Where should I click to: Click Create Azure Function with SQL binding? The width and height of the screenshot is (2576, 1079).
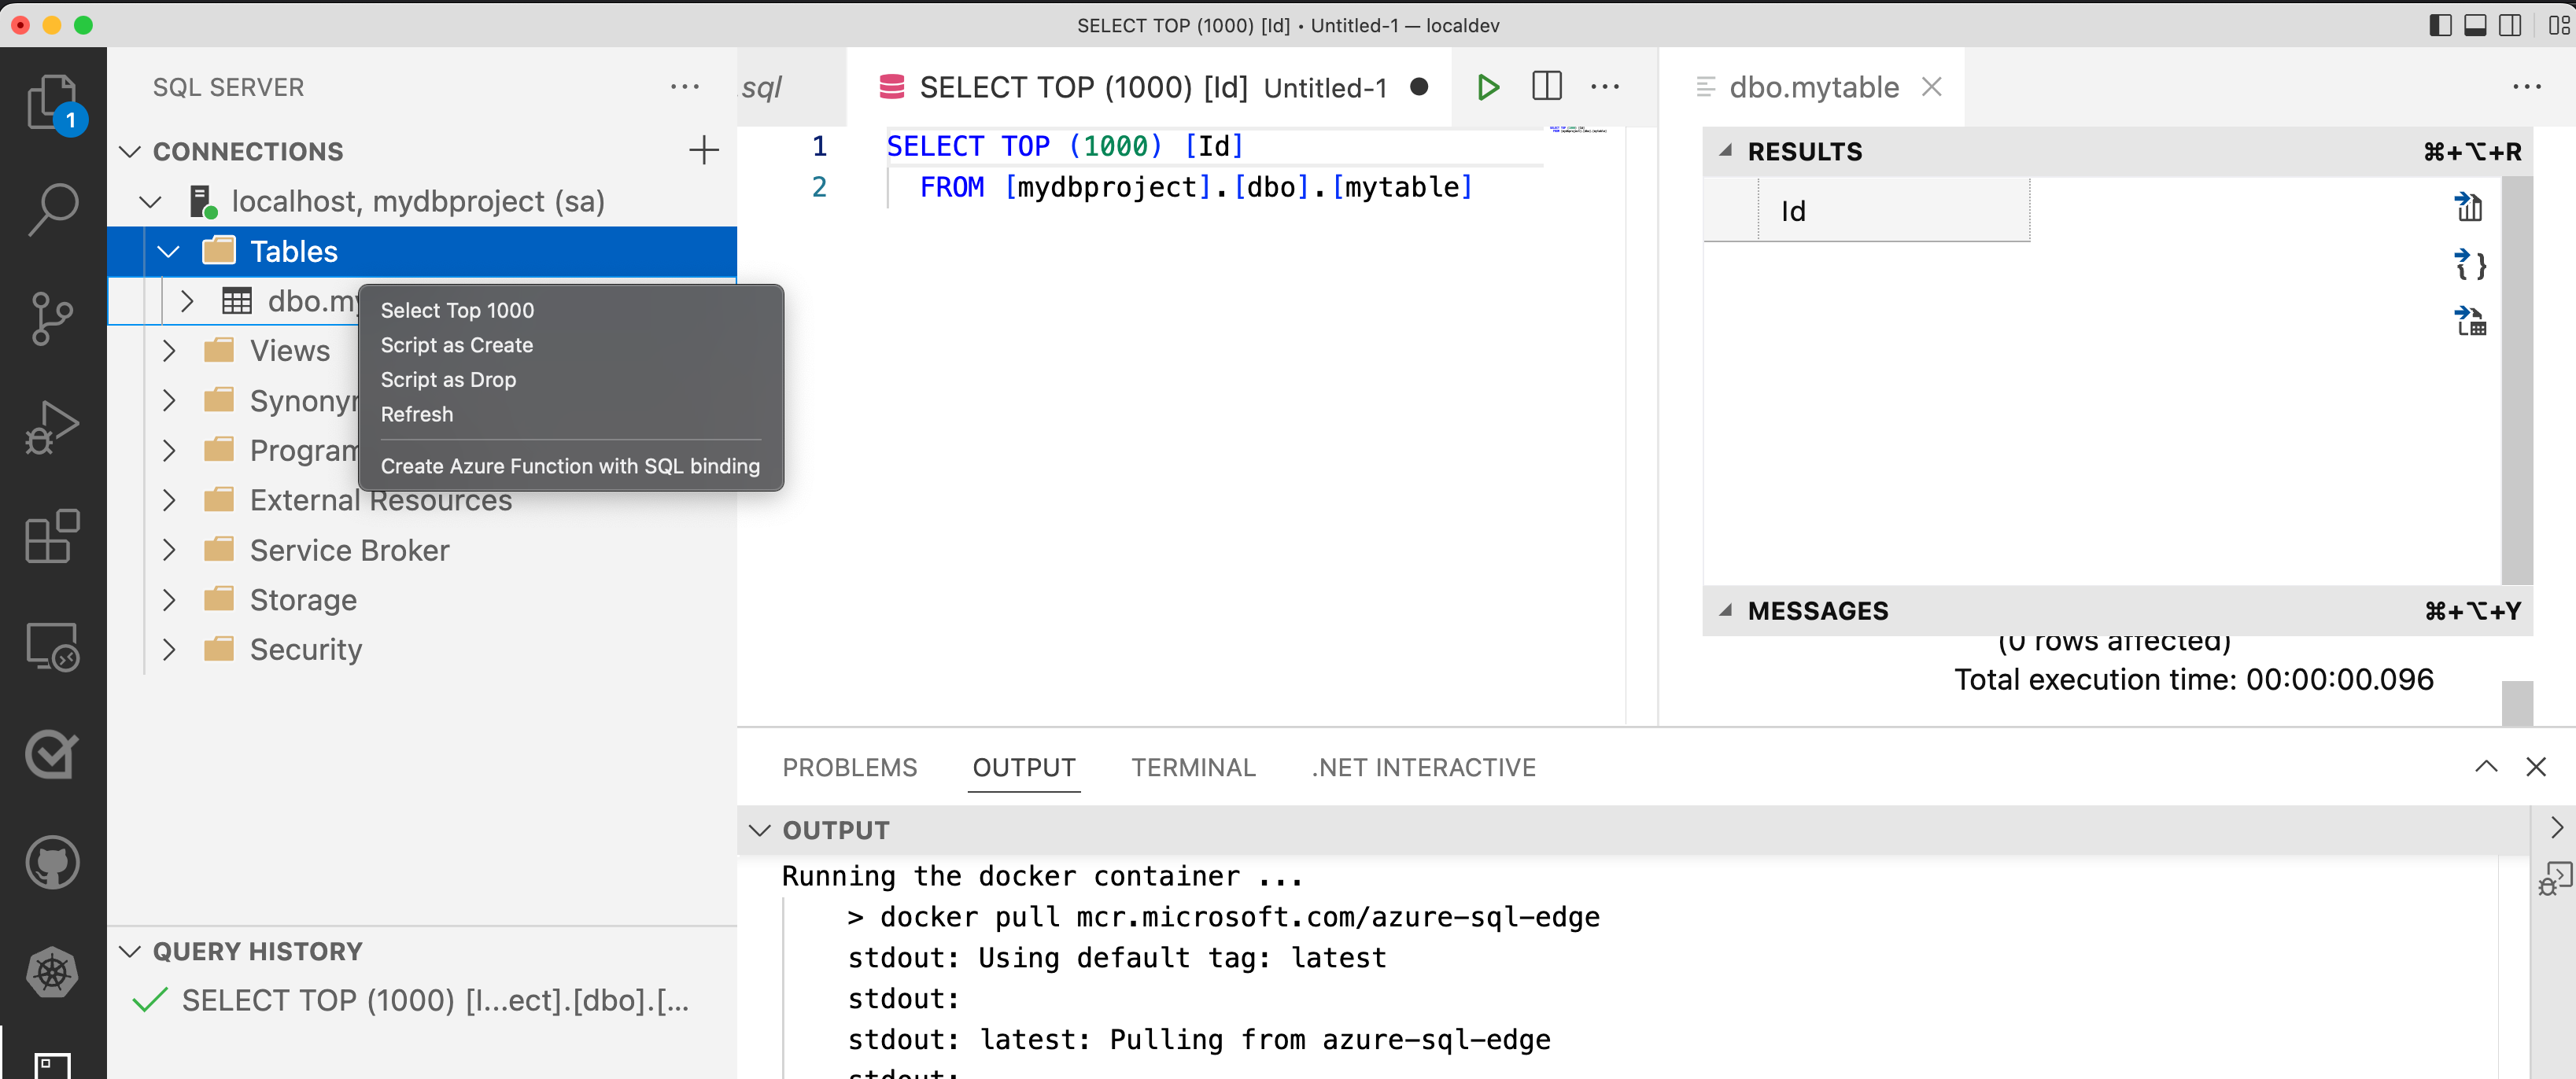coord(568,465)
